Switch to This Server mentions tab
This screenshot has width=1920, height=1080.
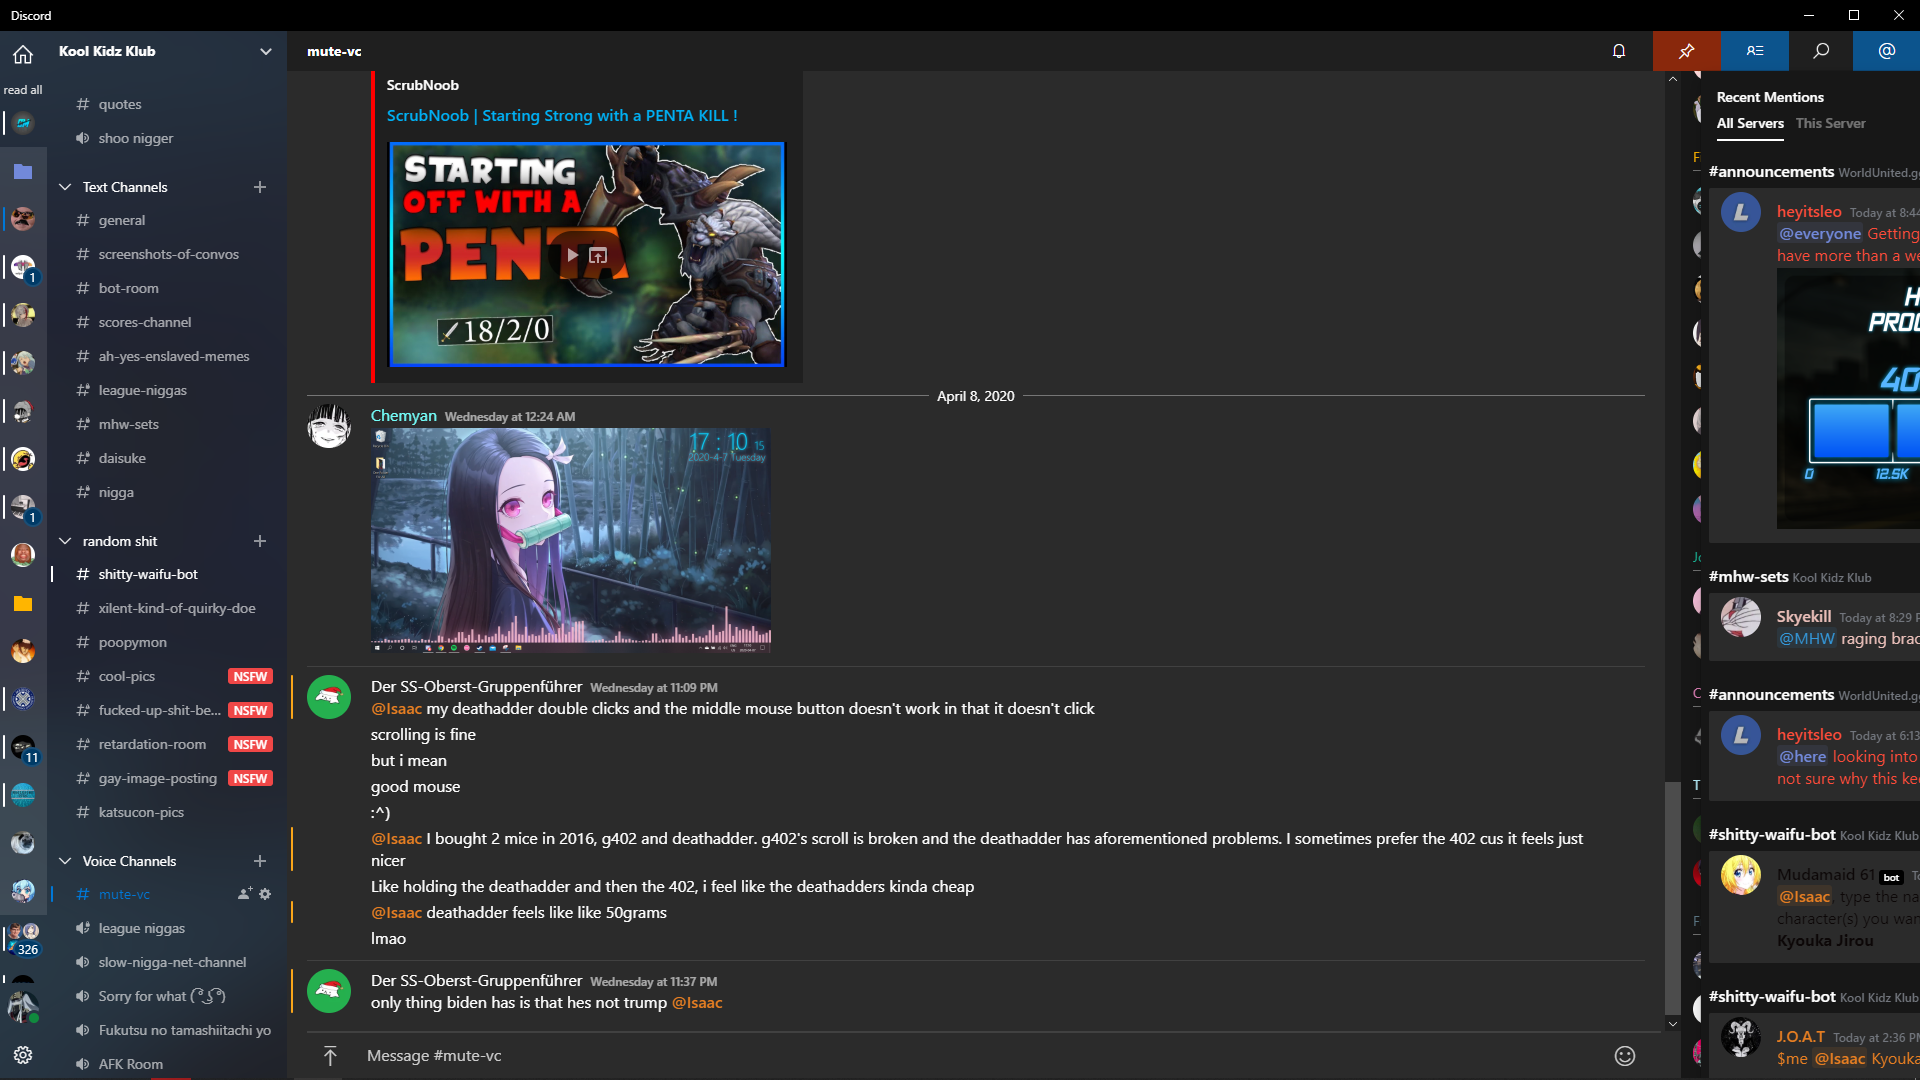coord(1830,123)
